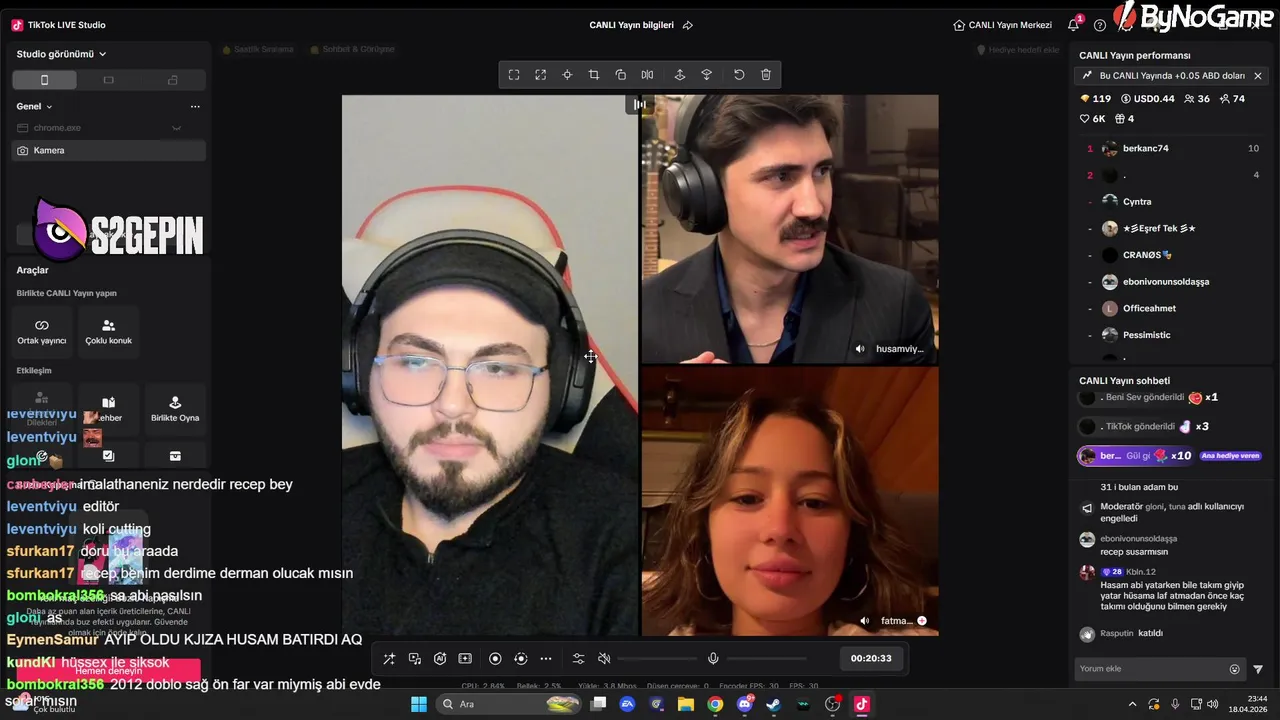The width and height of the screenshot is (1280, 720).
Task: Adjust the desktop audio volume slider
Action: point(656,658)
